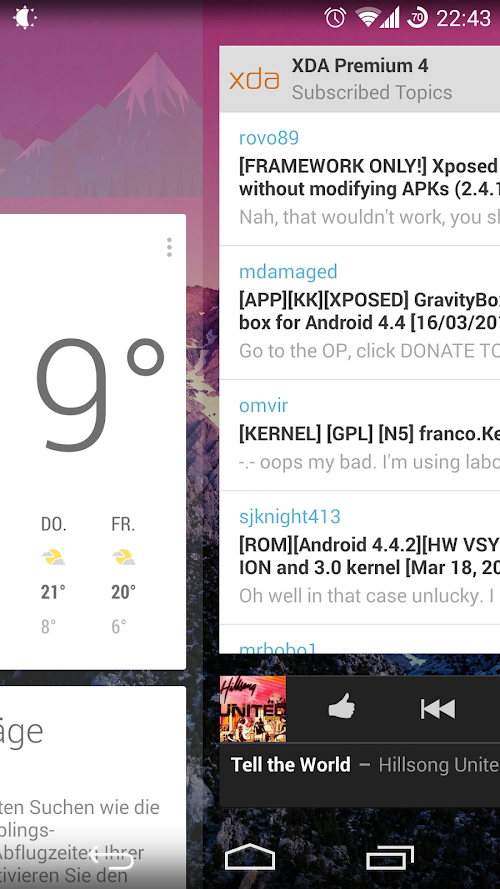Tap the Wi-Fi status icon
This screenshot has height=889, width=500.
pyautogui.click(x=367, y=18)
